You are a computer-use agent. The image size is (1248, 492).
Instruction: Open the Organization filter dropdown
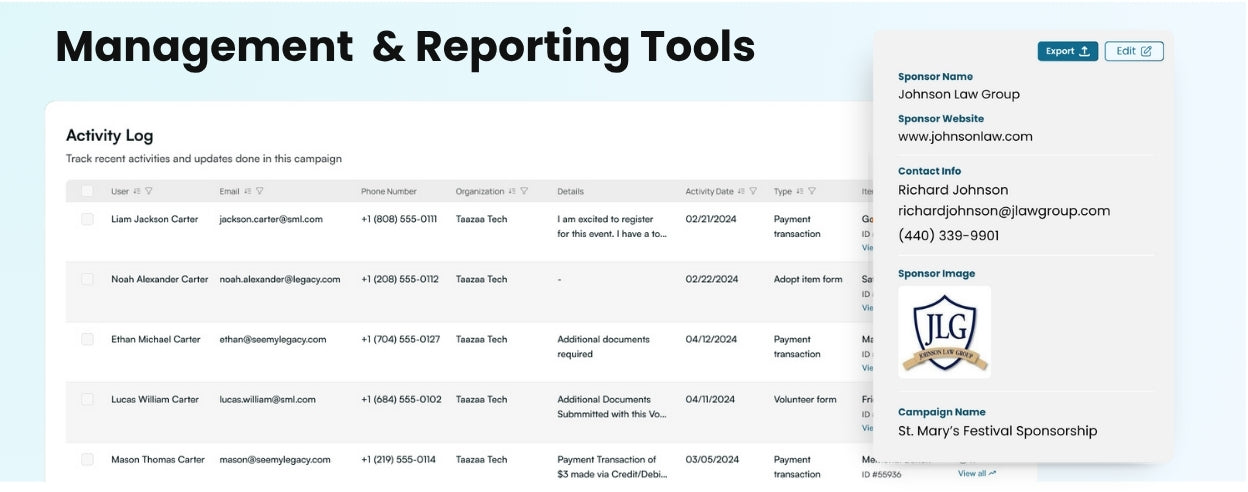pyautogui.click(x=524, y=191)
